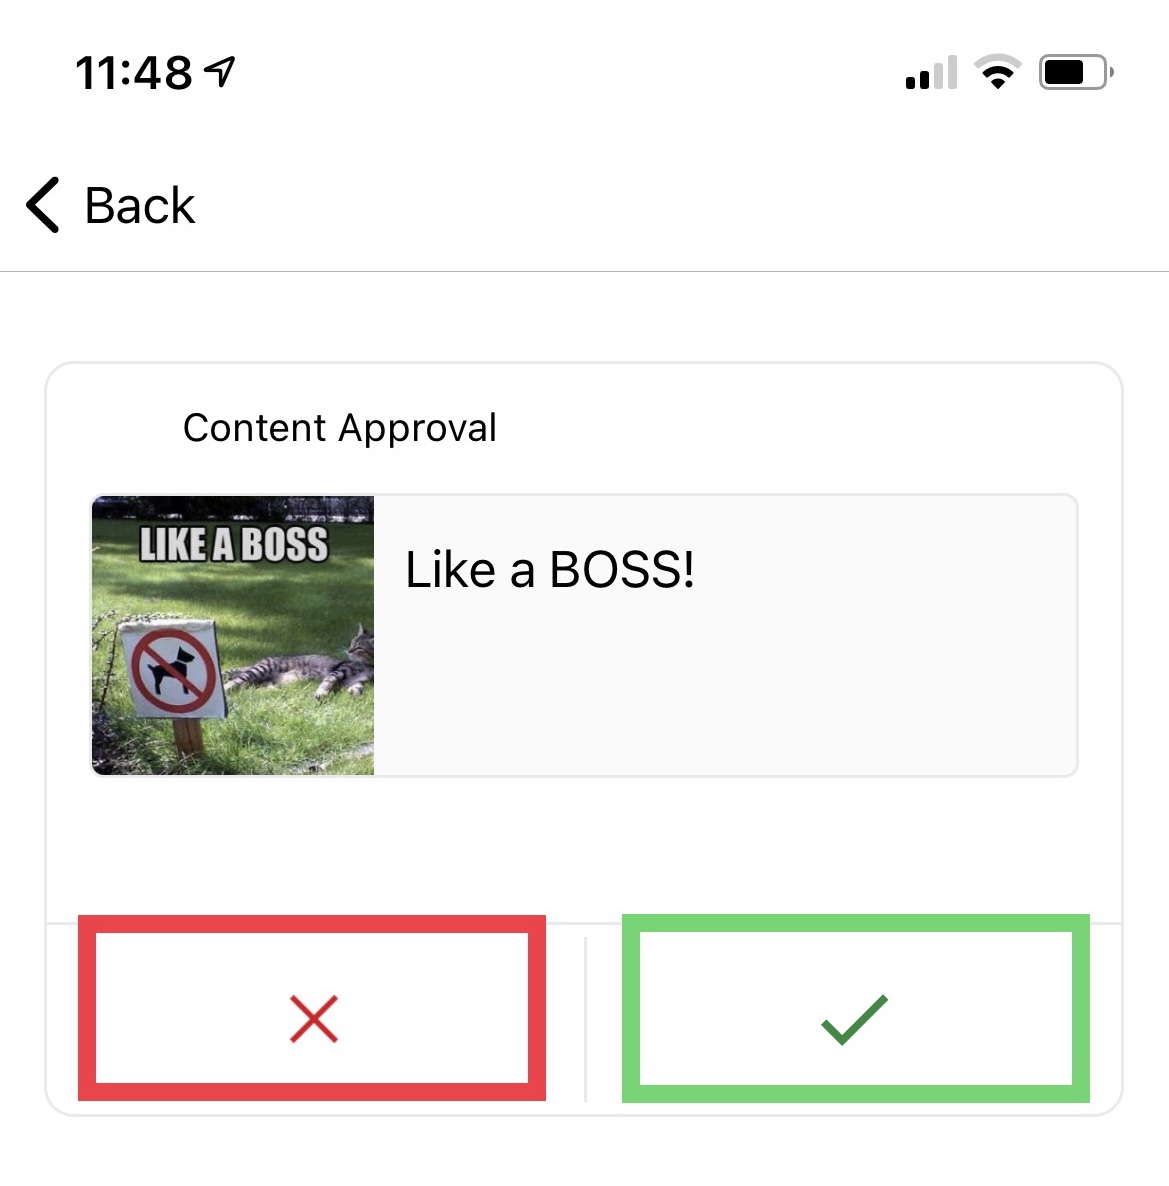Tap the location arrow beside the clock
The image size is (1169, 1186).
coord(220,72)
